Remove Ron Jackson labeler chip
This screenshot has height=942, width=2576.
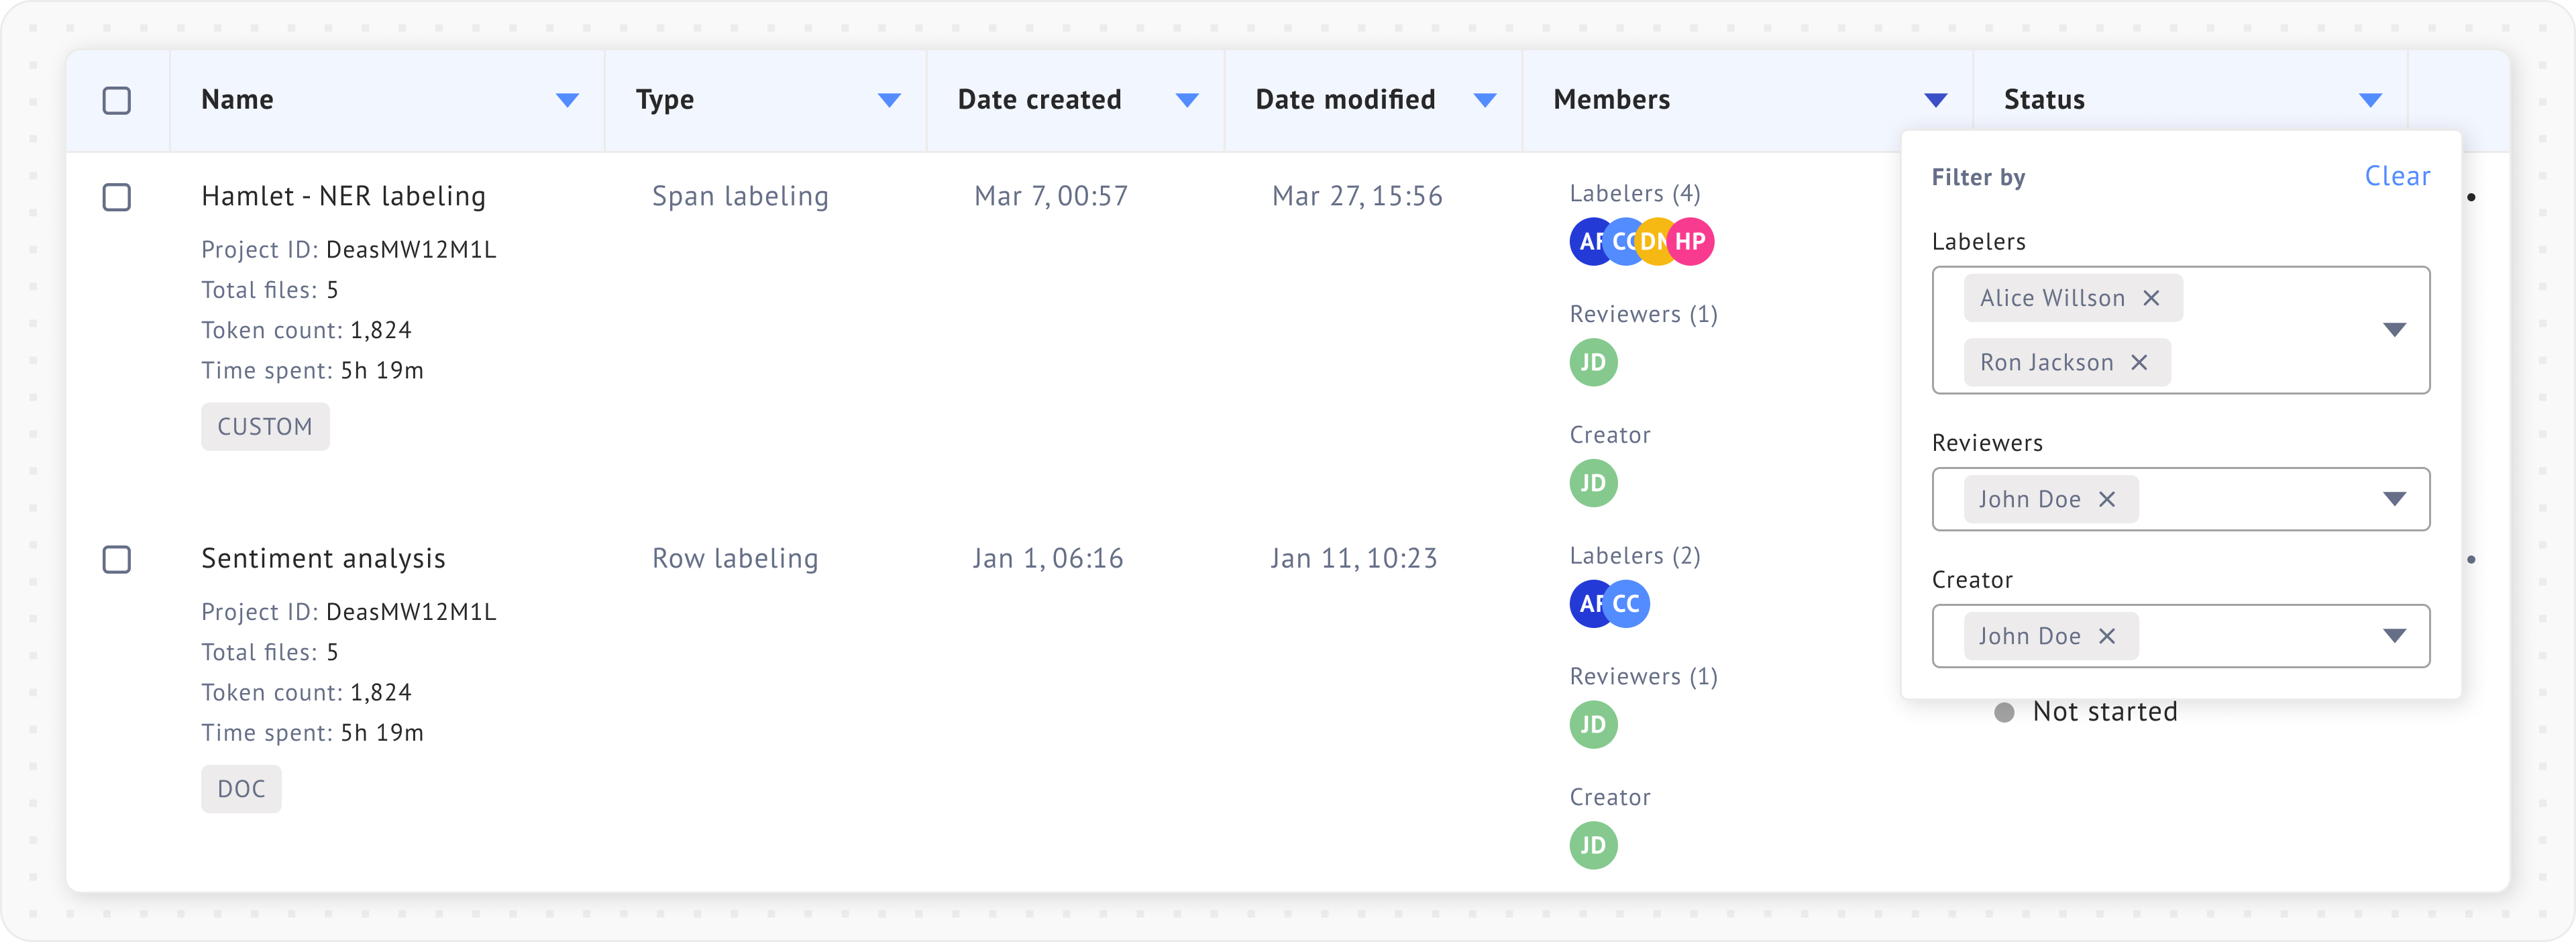coord(2139,362)
